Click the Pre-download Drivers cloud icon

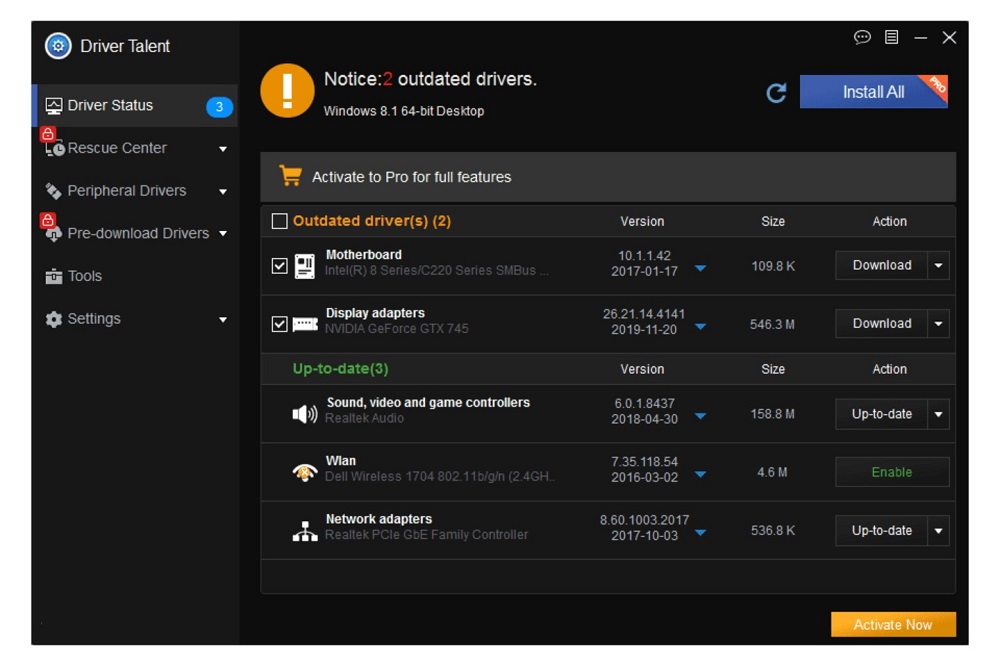point(54,233)
